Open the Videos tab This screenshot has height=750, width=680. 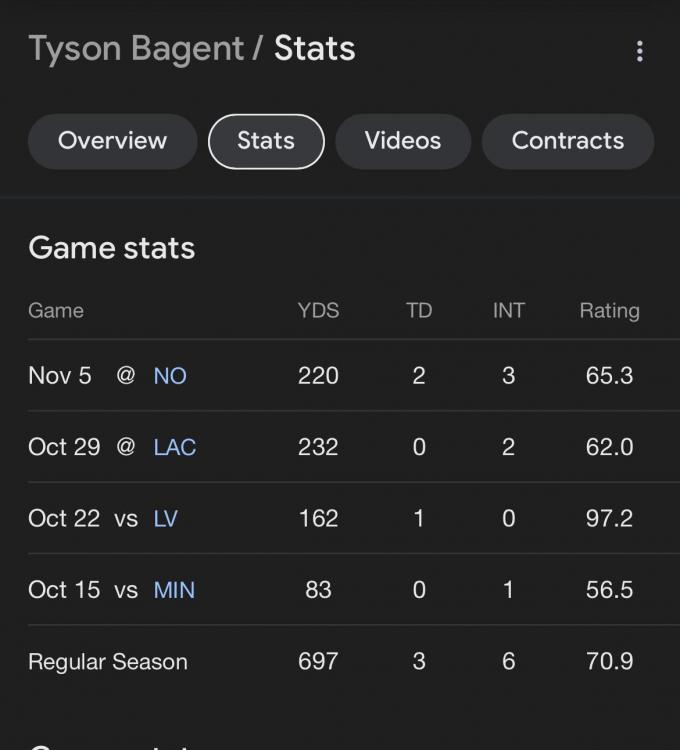(x=403, y=141)
